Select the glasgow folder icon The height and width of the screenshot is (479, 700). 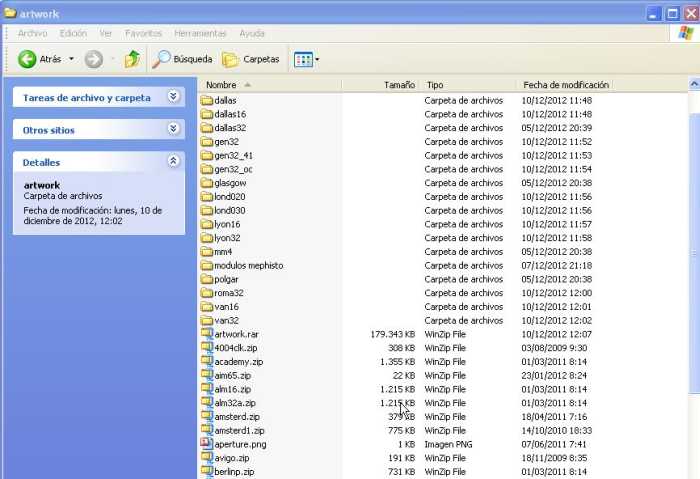point(207,183)
